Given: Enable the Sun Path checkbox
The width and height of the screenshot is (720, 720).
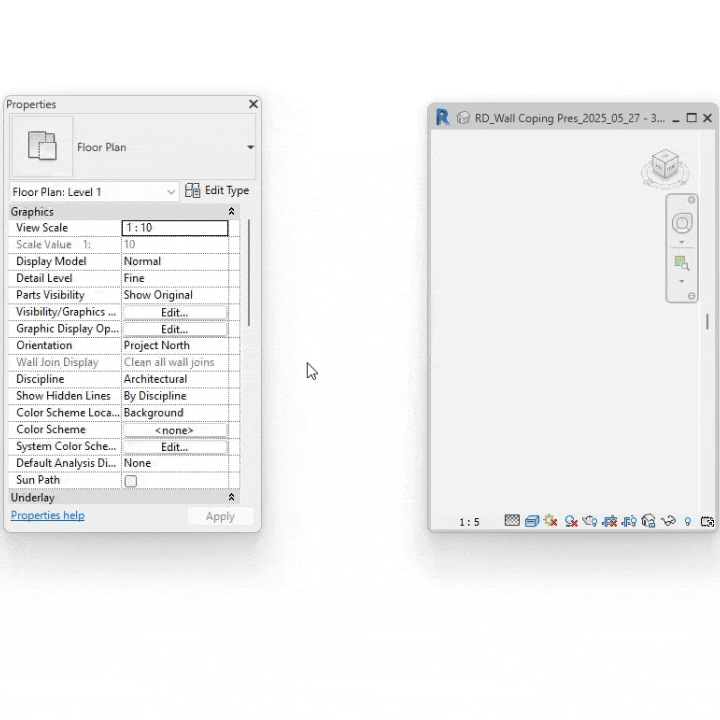Looking at the screenshot, I should coord(130,481).
